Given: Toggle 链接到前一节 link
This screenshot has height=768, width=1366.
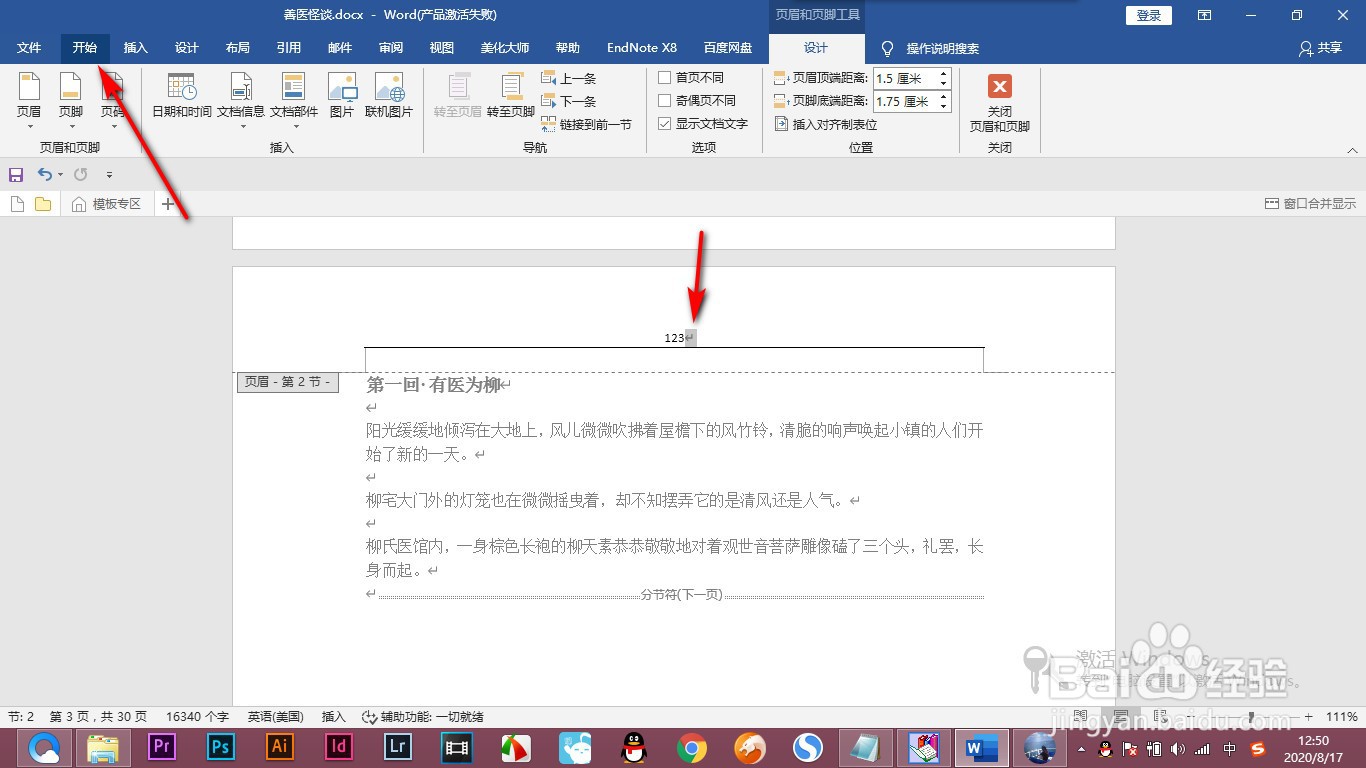Looking at the screenshot, I should pos(587,124).
